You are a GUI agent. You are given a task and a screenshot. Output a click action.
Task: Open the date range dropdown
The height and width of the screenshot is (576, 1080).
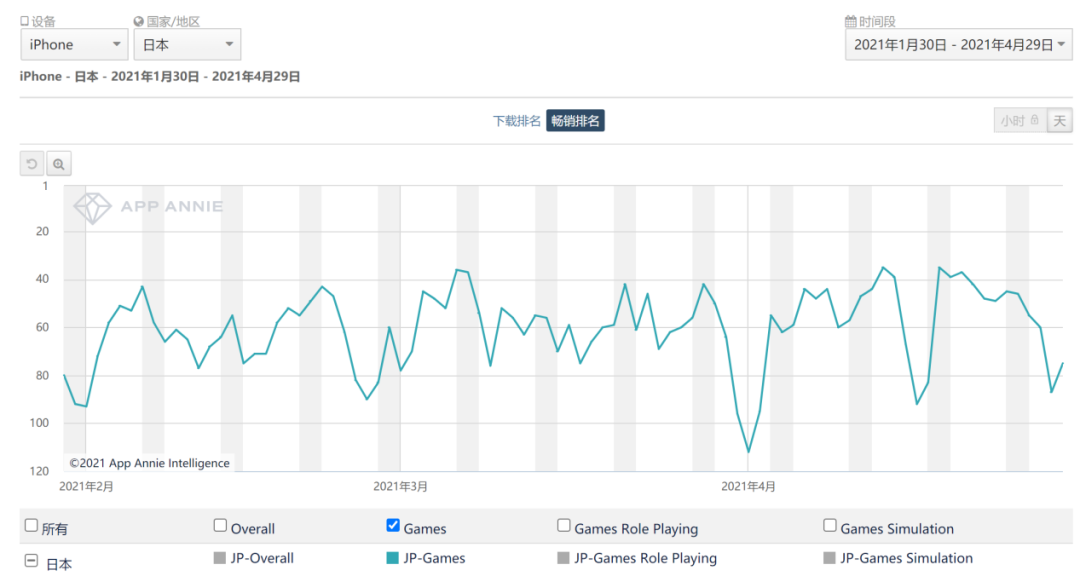point(958,44)
